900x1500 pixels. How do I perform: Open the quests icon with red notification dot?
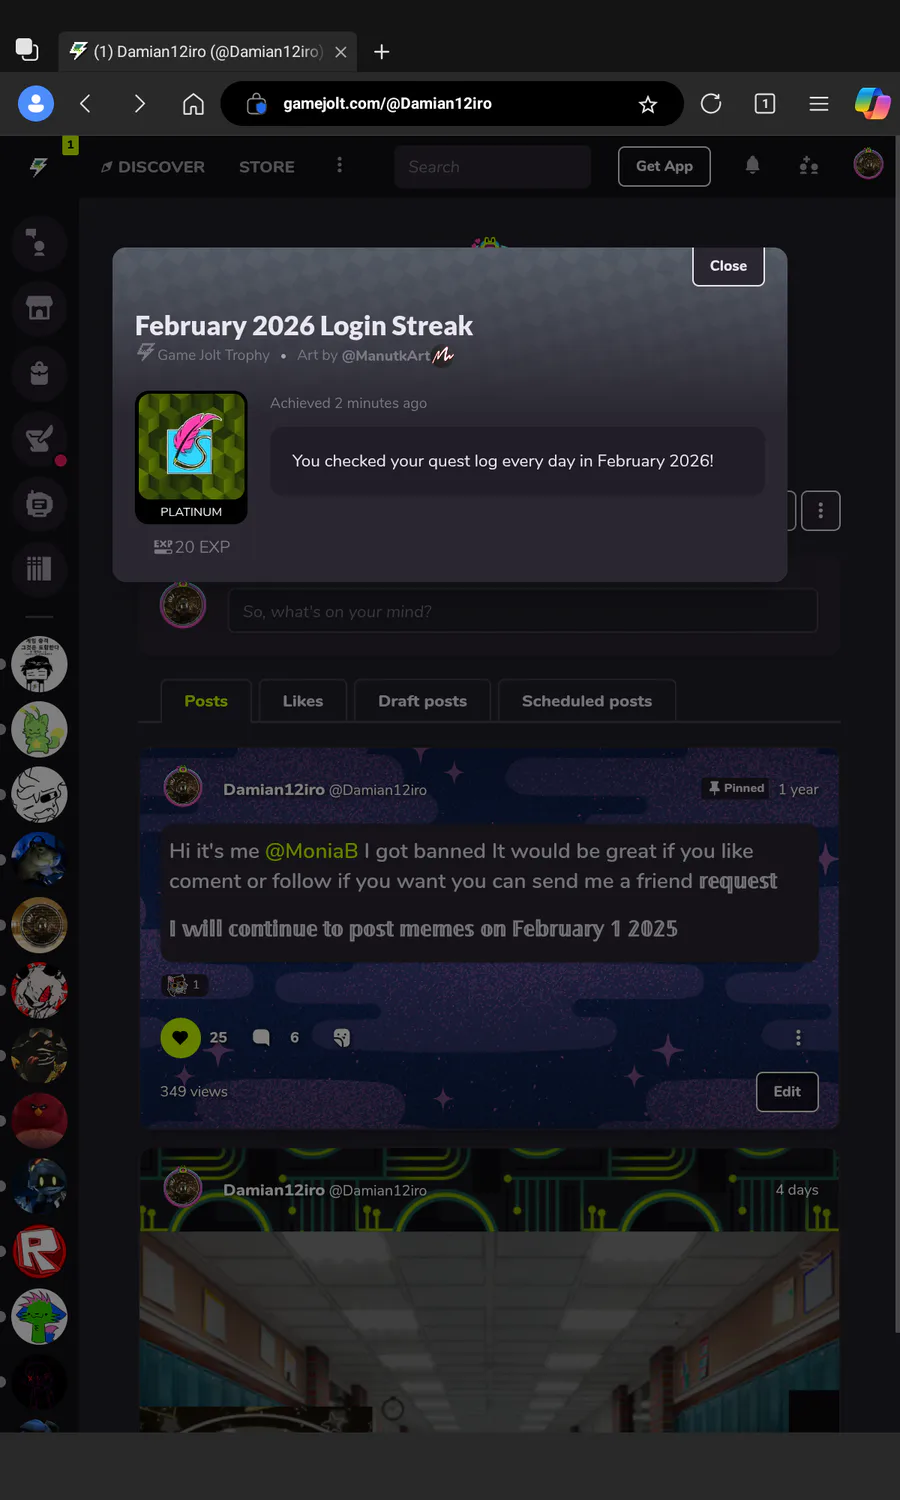(x=39, y=438)
